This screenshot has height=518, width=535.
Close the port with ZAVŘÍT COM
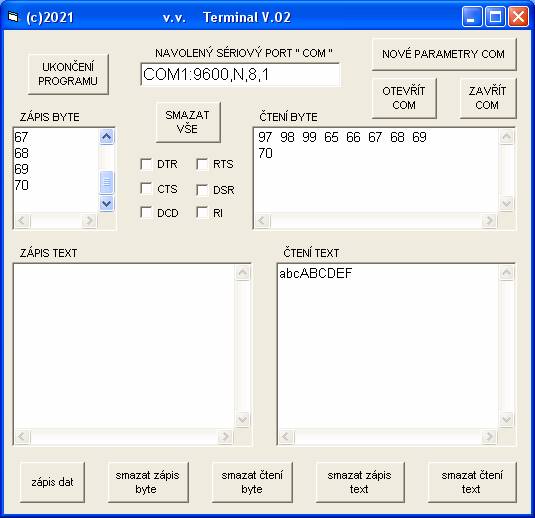click(488, 98)
